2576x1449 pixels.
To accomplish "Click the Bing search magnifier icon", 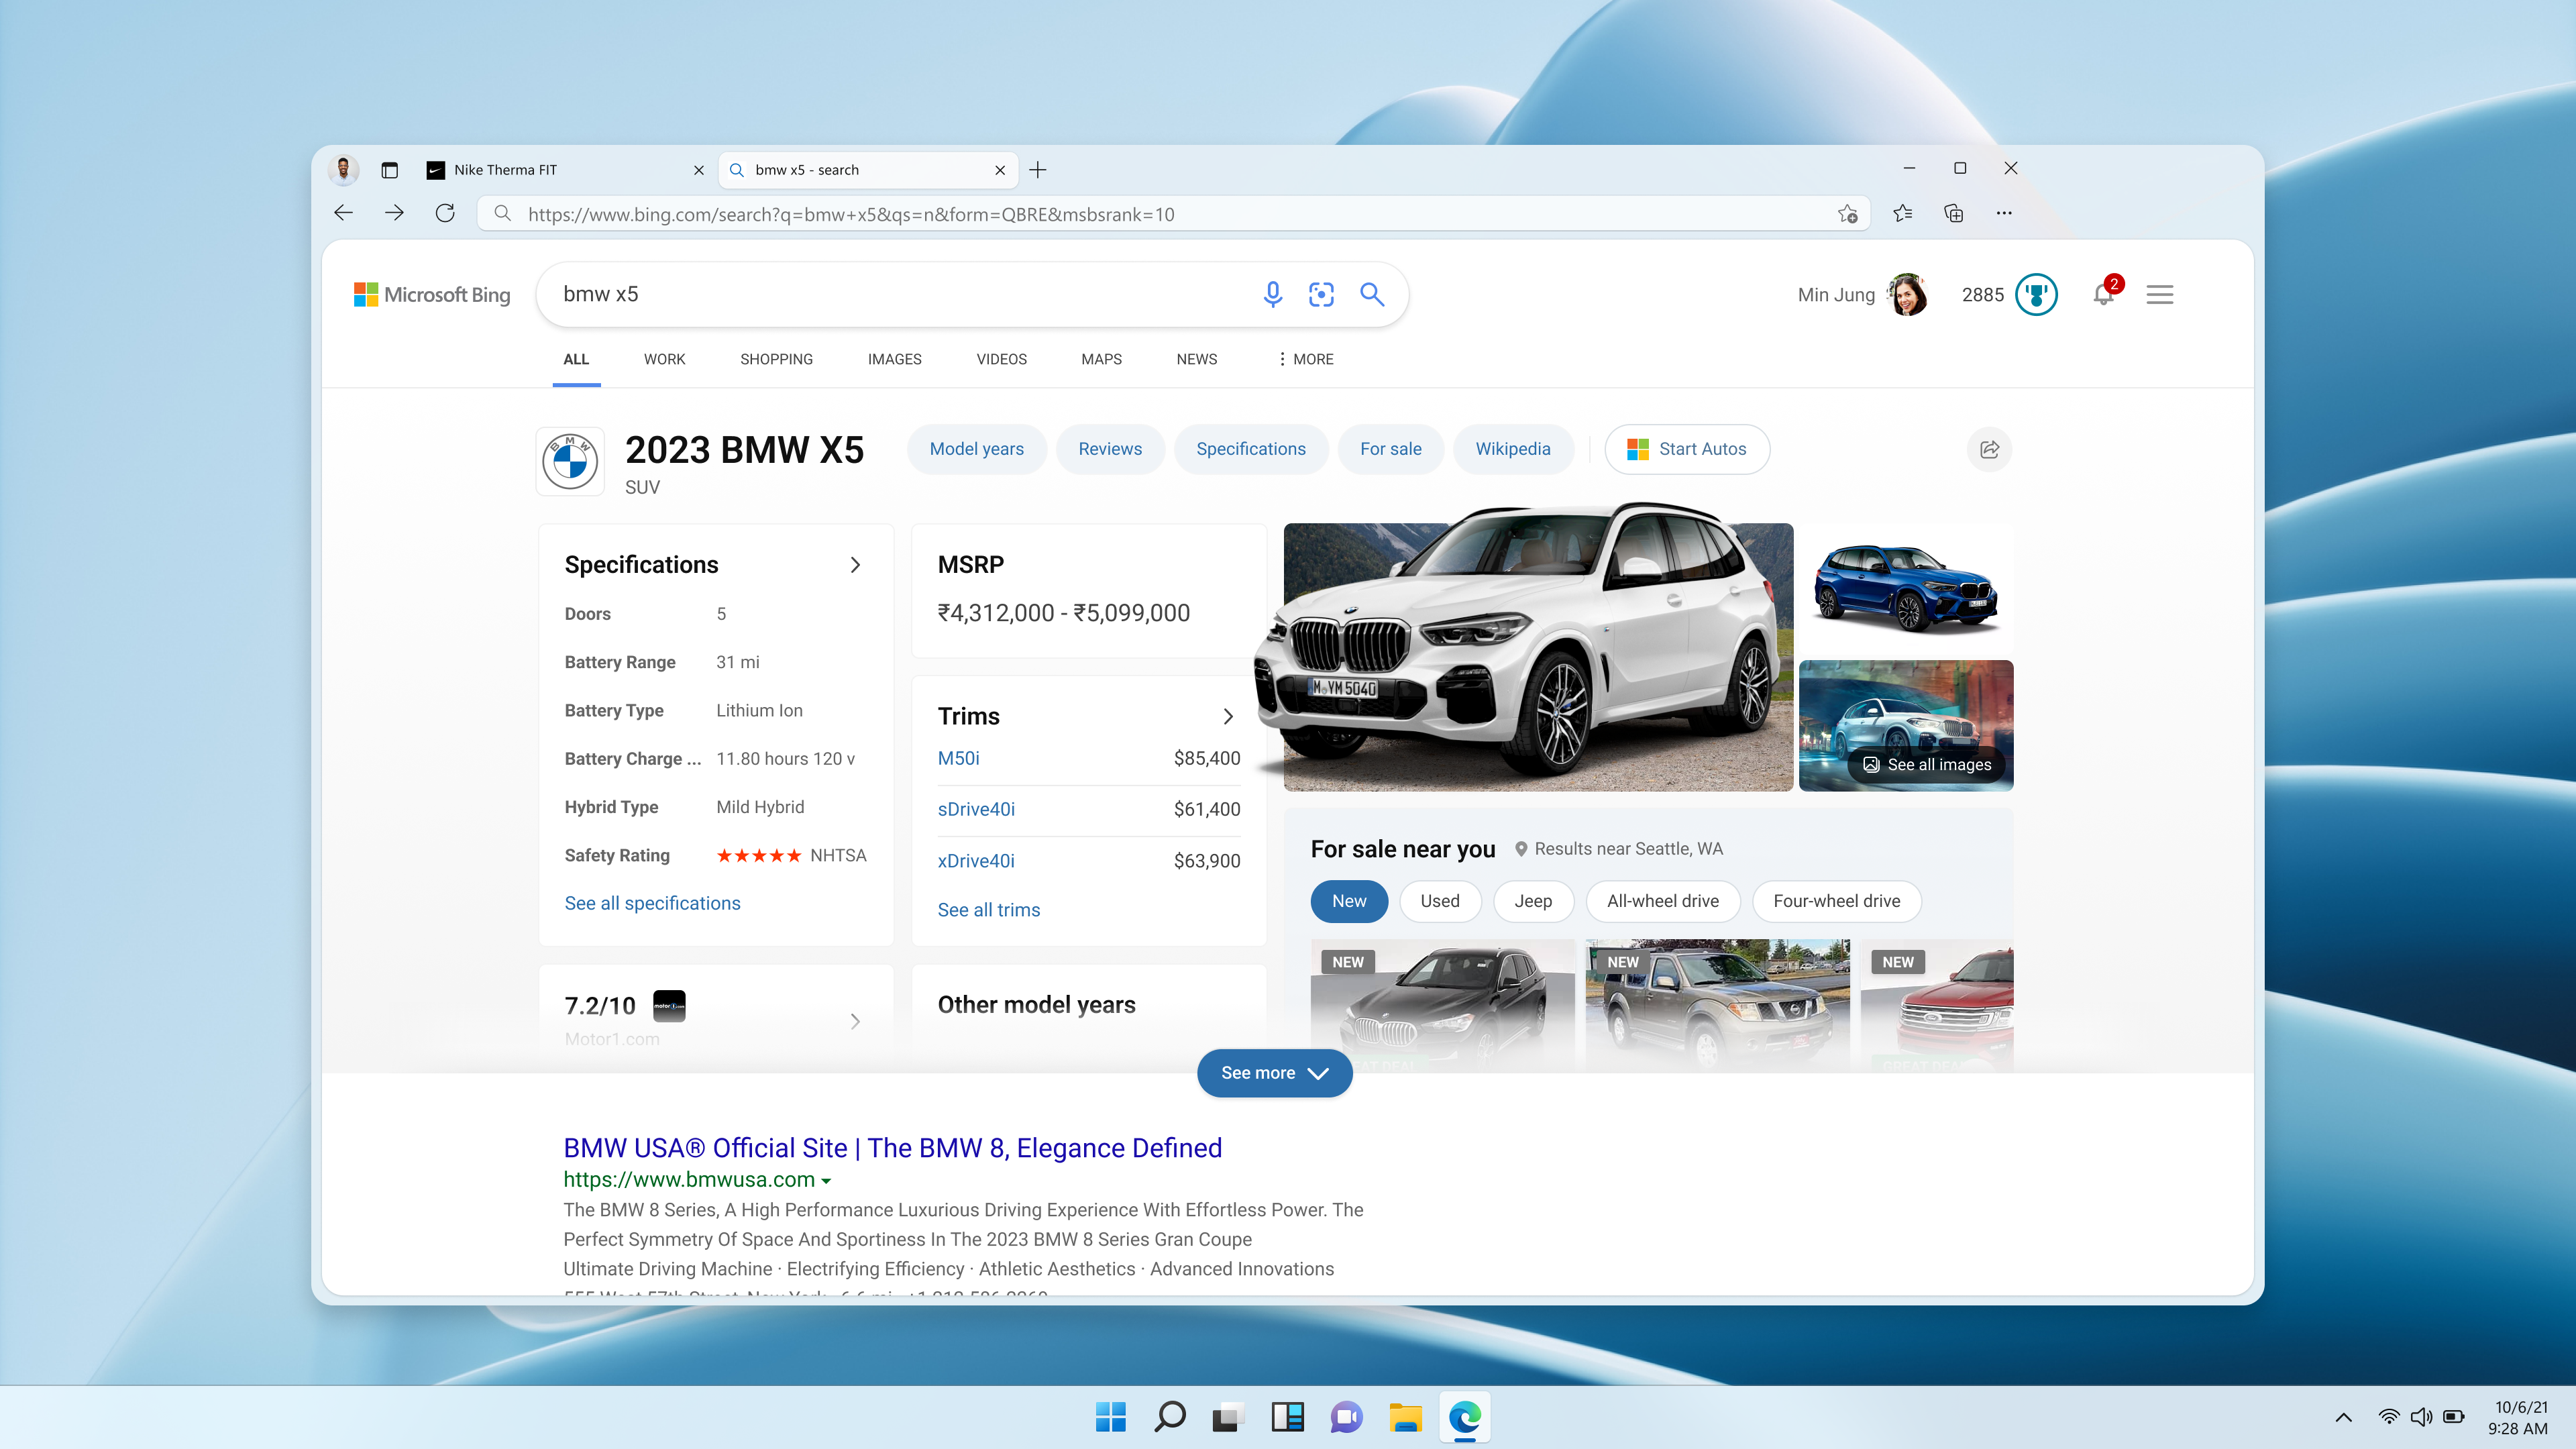I will [x=1372, y=294].
